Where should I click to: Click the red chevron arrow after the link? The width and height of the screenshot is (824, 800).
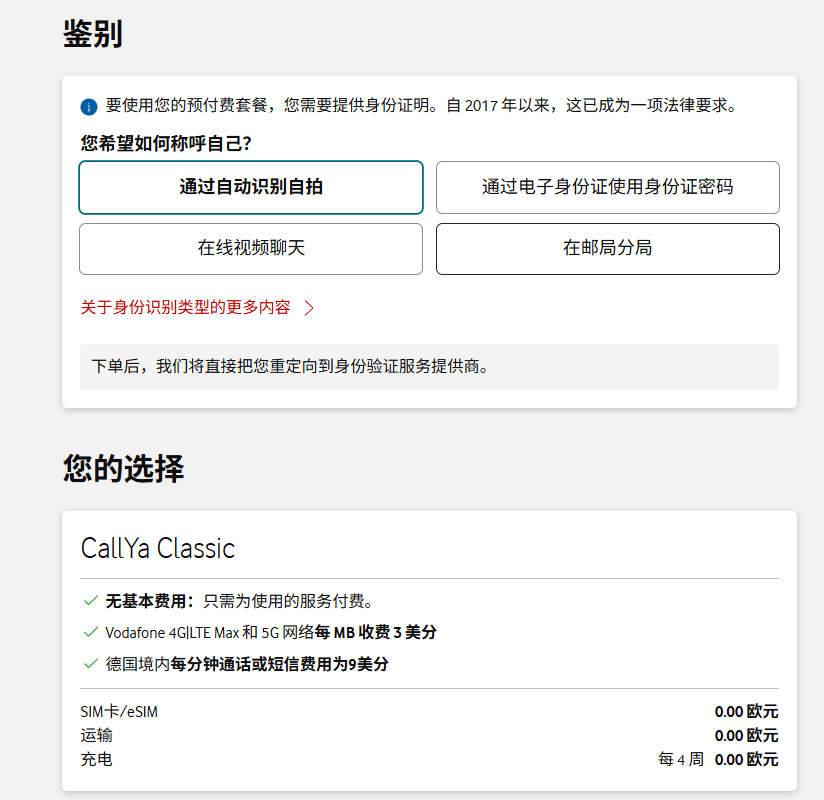tap(309, 308)
